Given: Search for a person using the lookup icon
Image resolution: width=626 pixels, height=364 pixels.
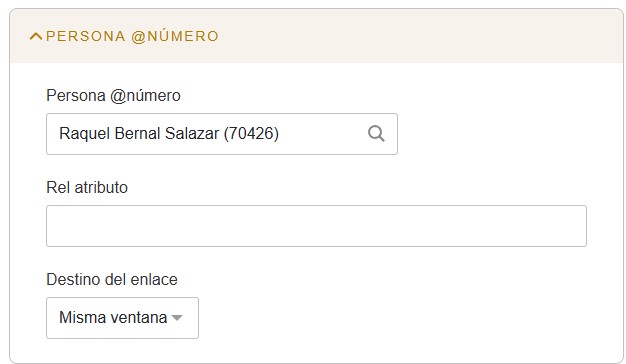Looking at the screenshot, I should (376, 134).
